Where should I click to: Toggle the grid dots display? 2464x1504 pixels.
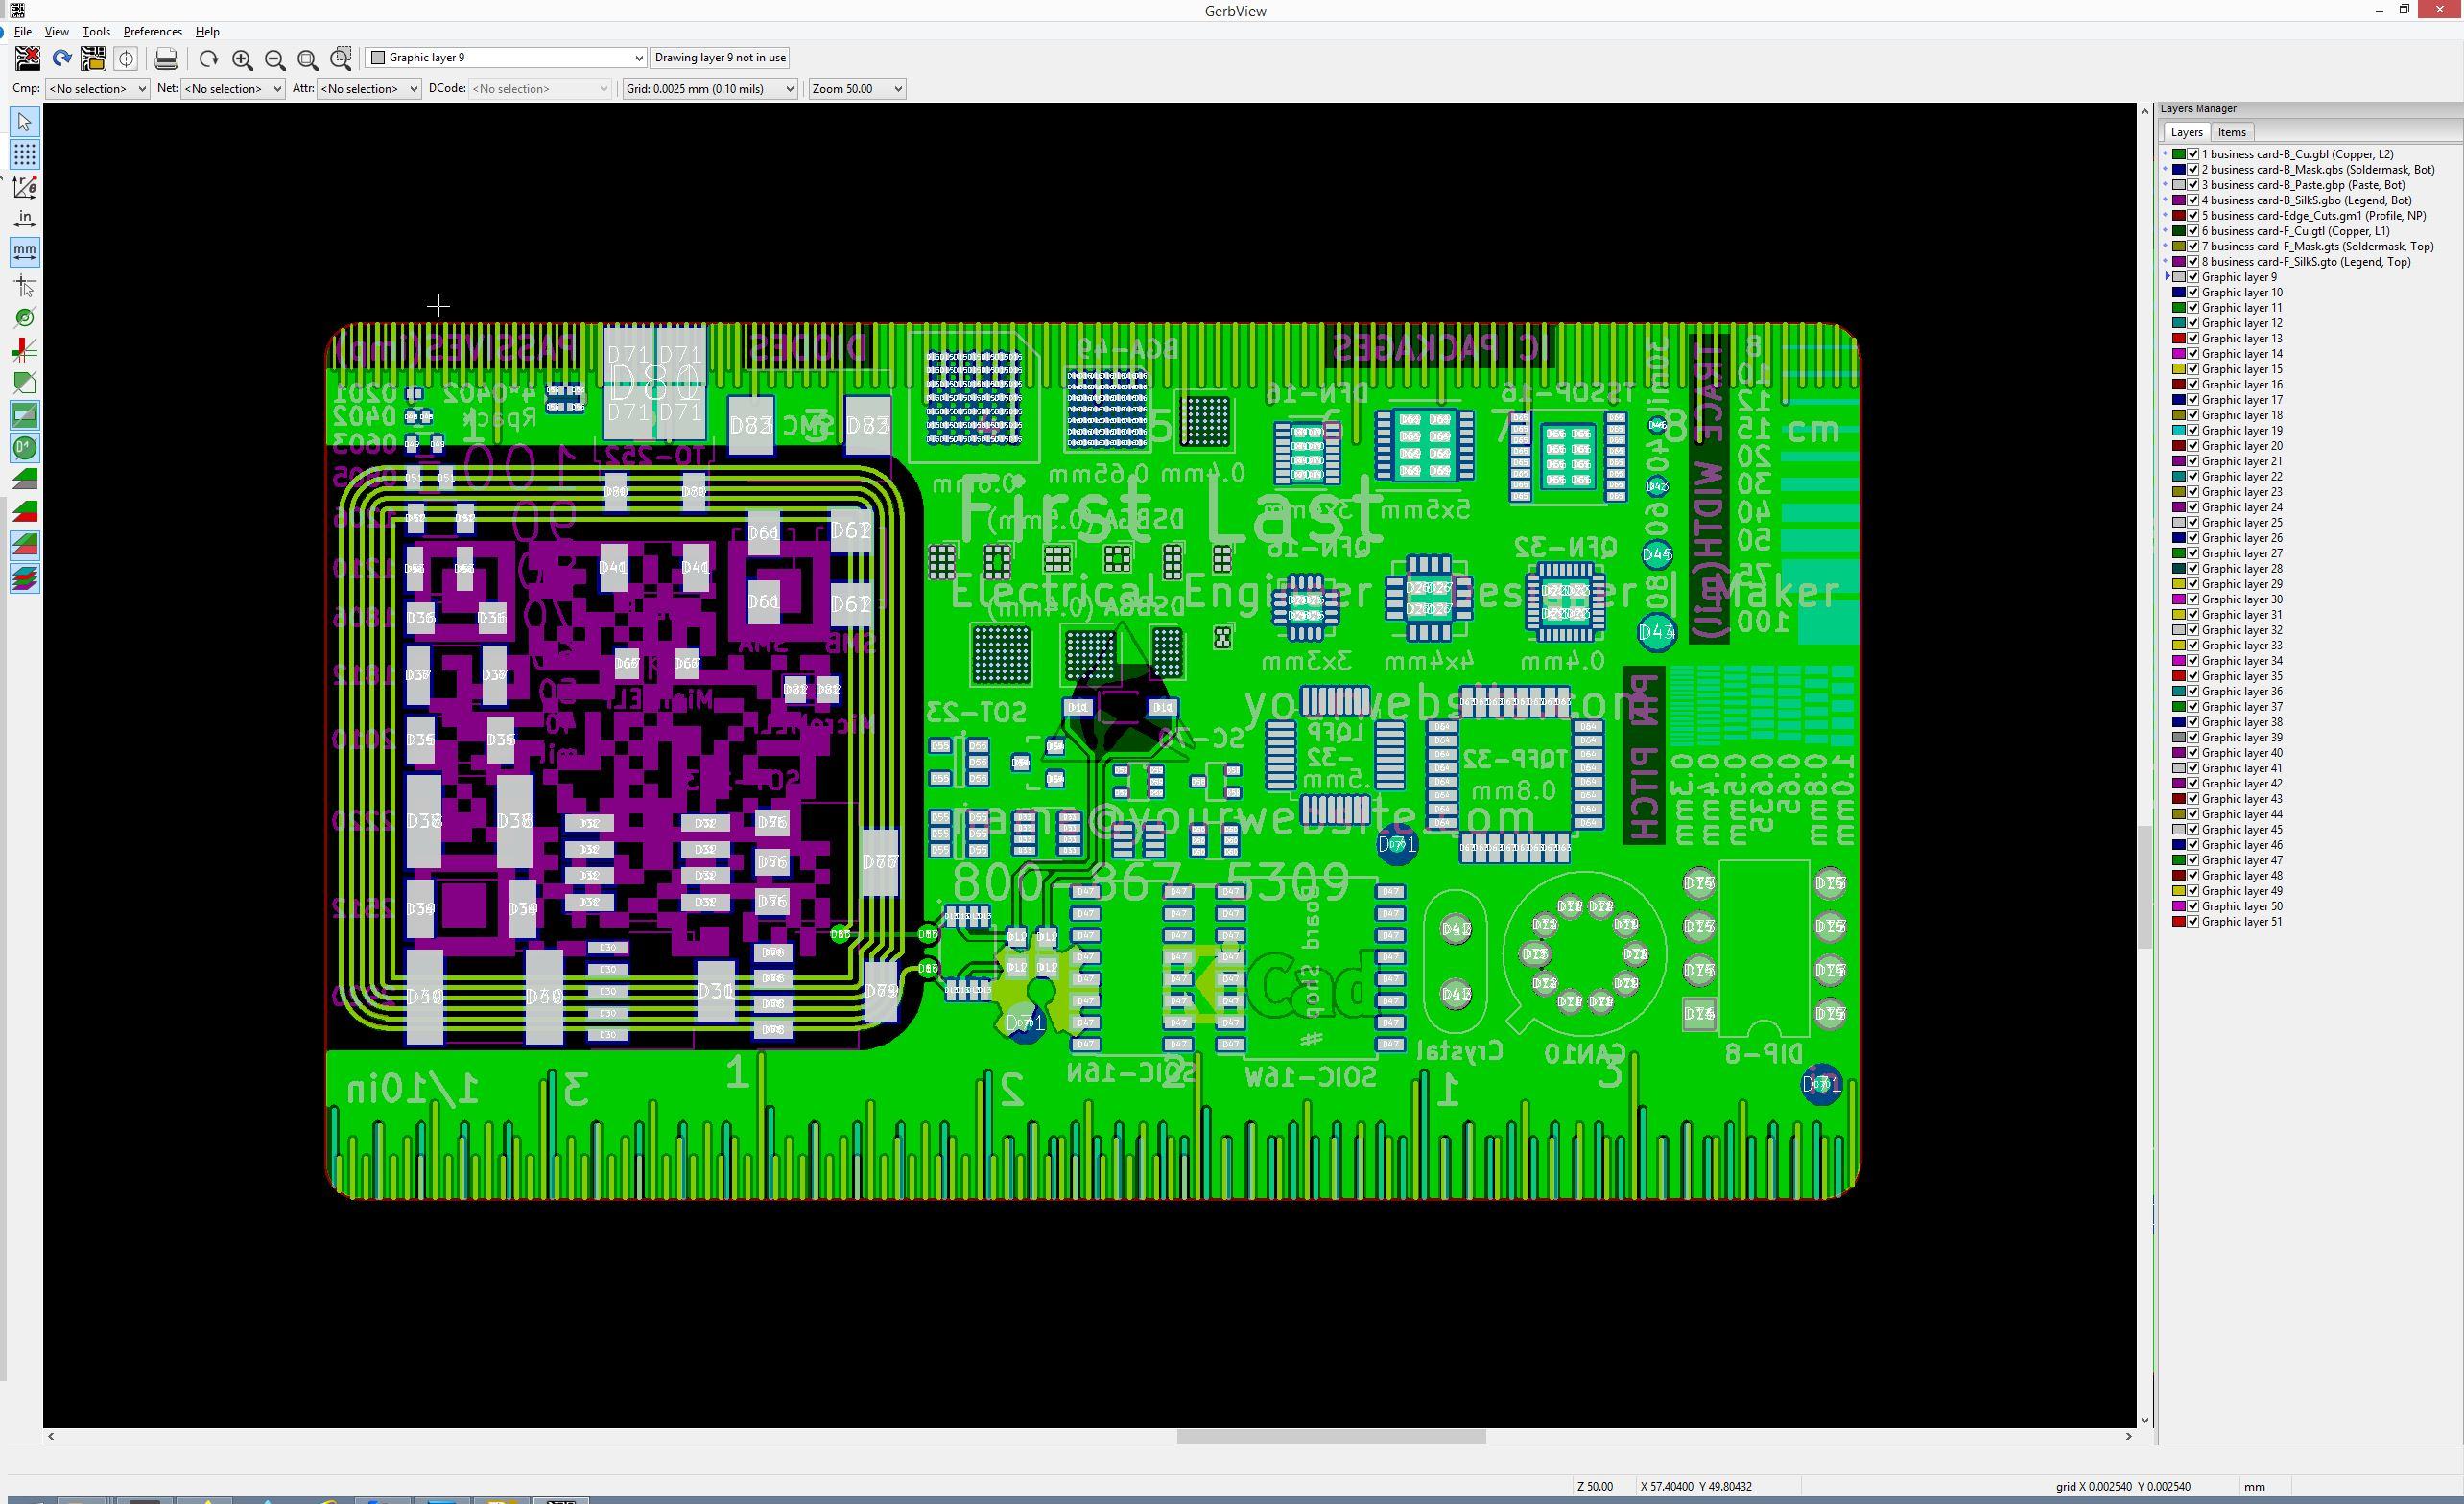25,154
